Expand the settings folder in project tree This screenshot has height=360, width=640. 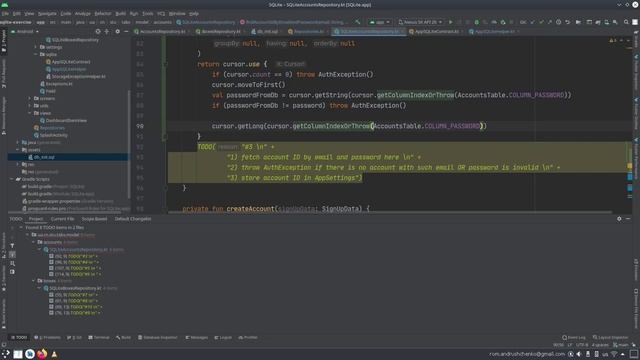(36, 47)
